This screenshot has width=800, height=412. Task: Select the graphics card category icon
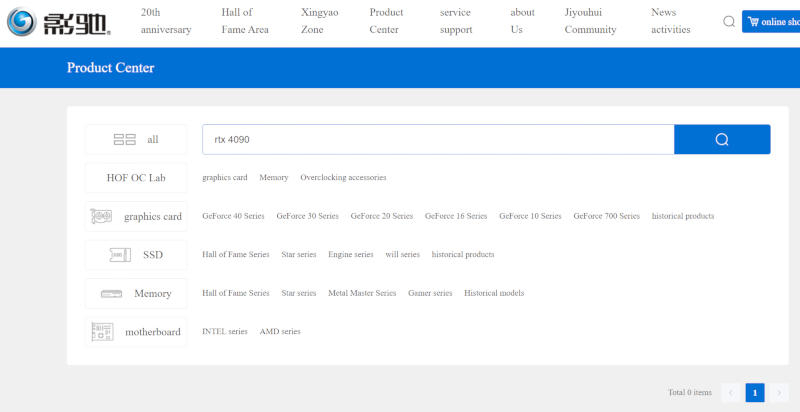[x=102, y=216]
